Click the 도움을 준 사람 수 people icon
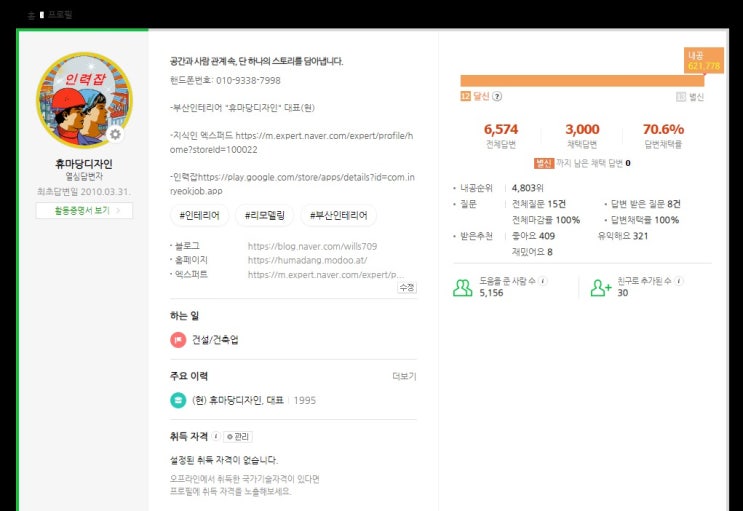This screenshot has width=743, height=511. pyautogui.click(x=462, y=287)
